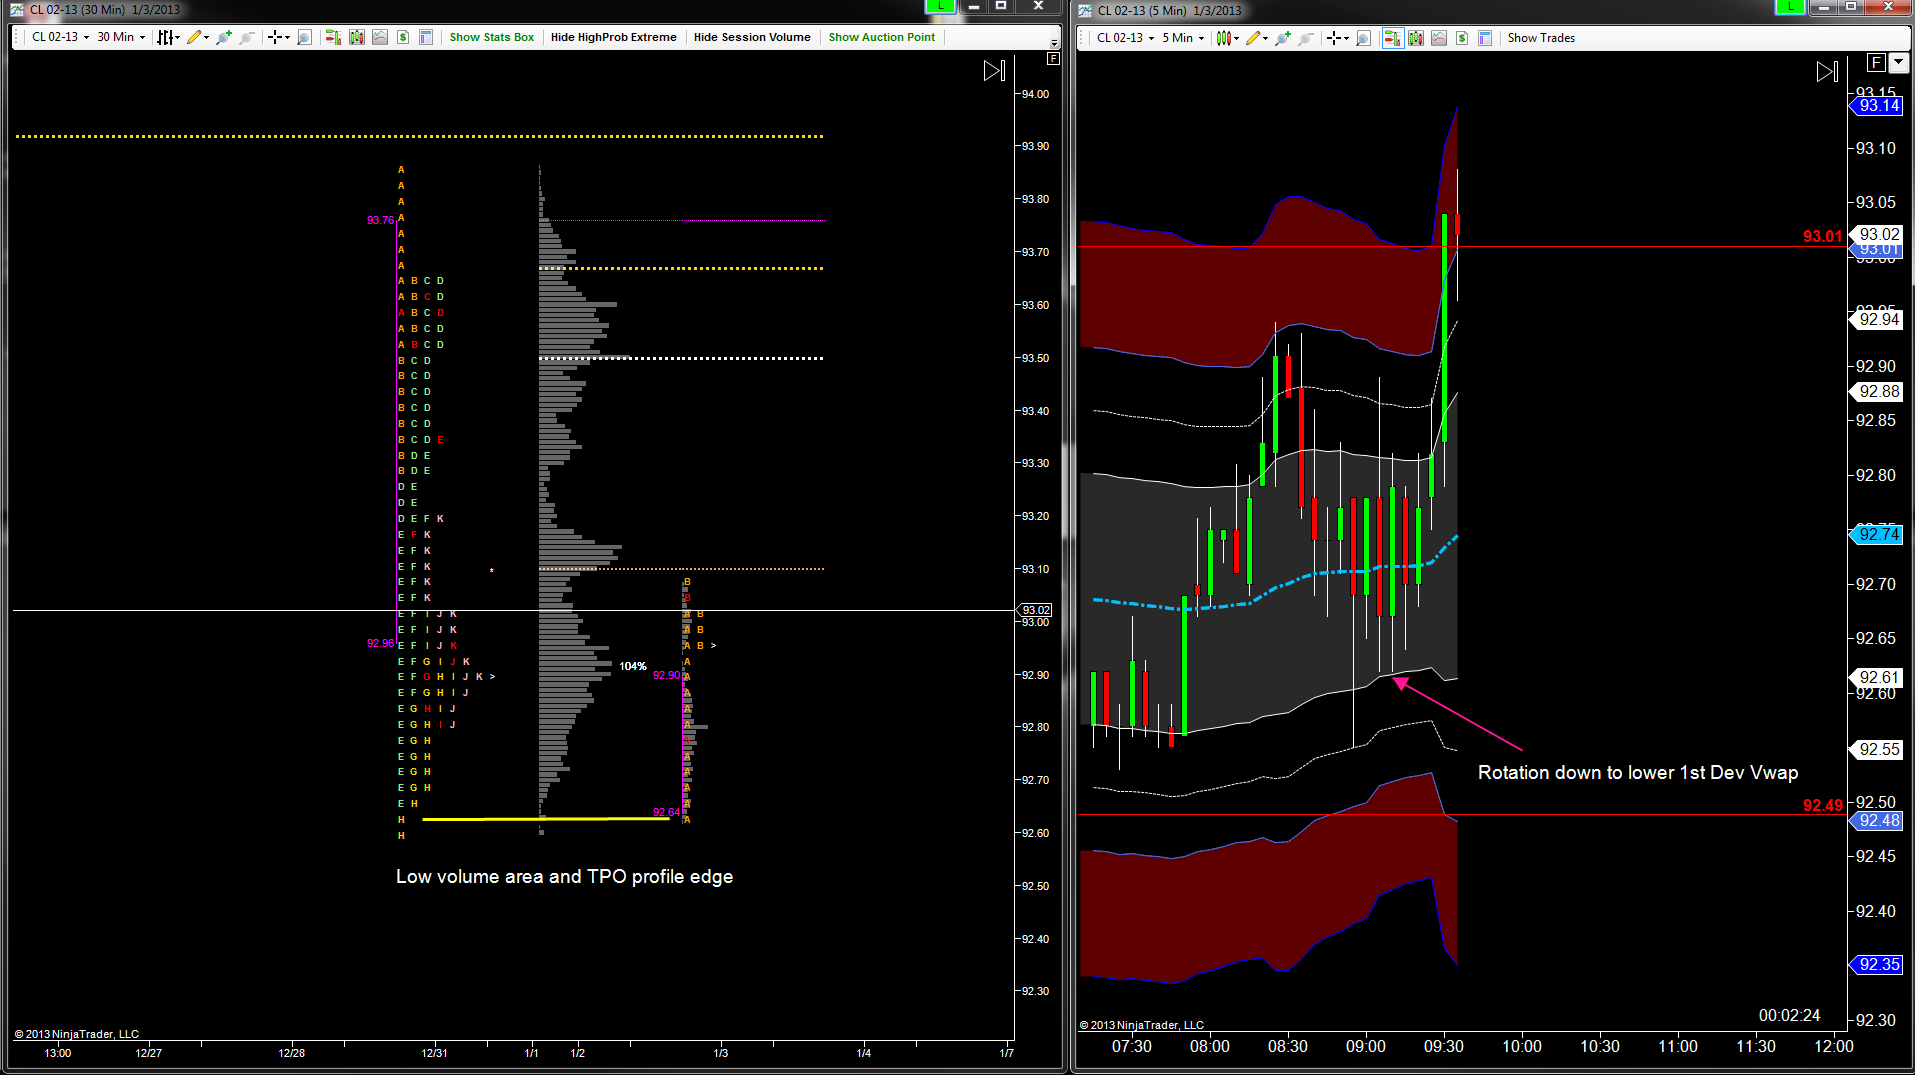
Task: Click 93.02 current price marker on 30 Min axis
Action: [1034, 610]
